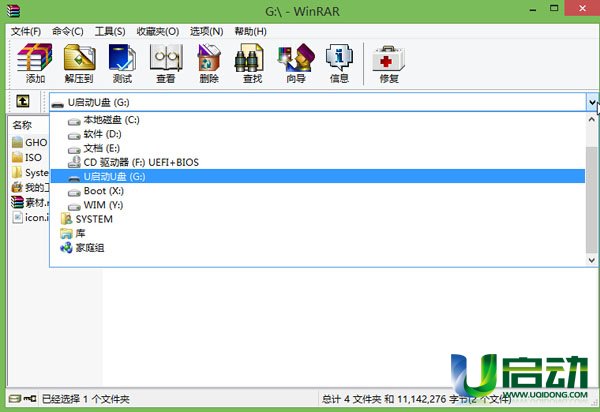Select CD 驱动器 (F:) UEFI+BIOS entry
Screen dimensions: 600x412
click(318, 163)
